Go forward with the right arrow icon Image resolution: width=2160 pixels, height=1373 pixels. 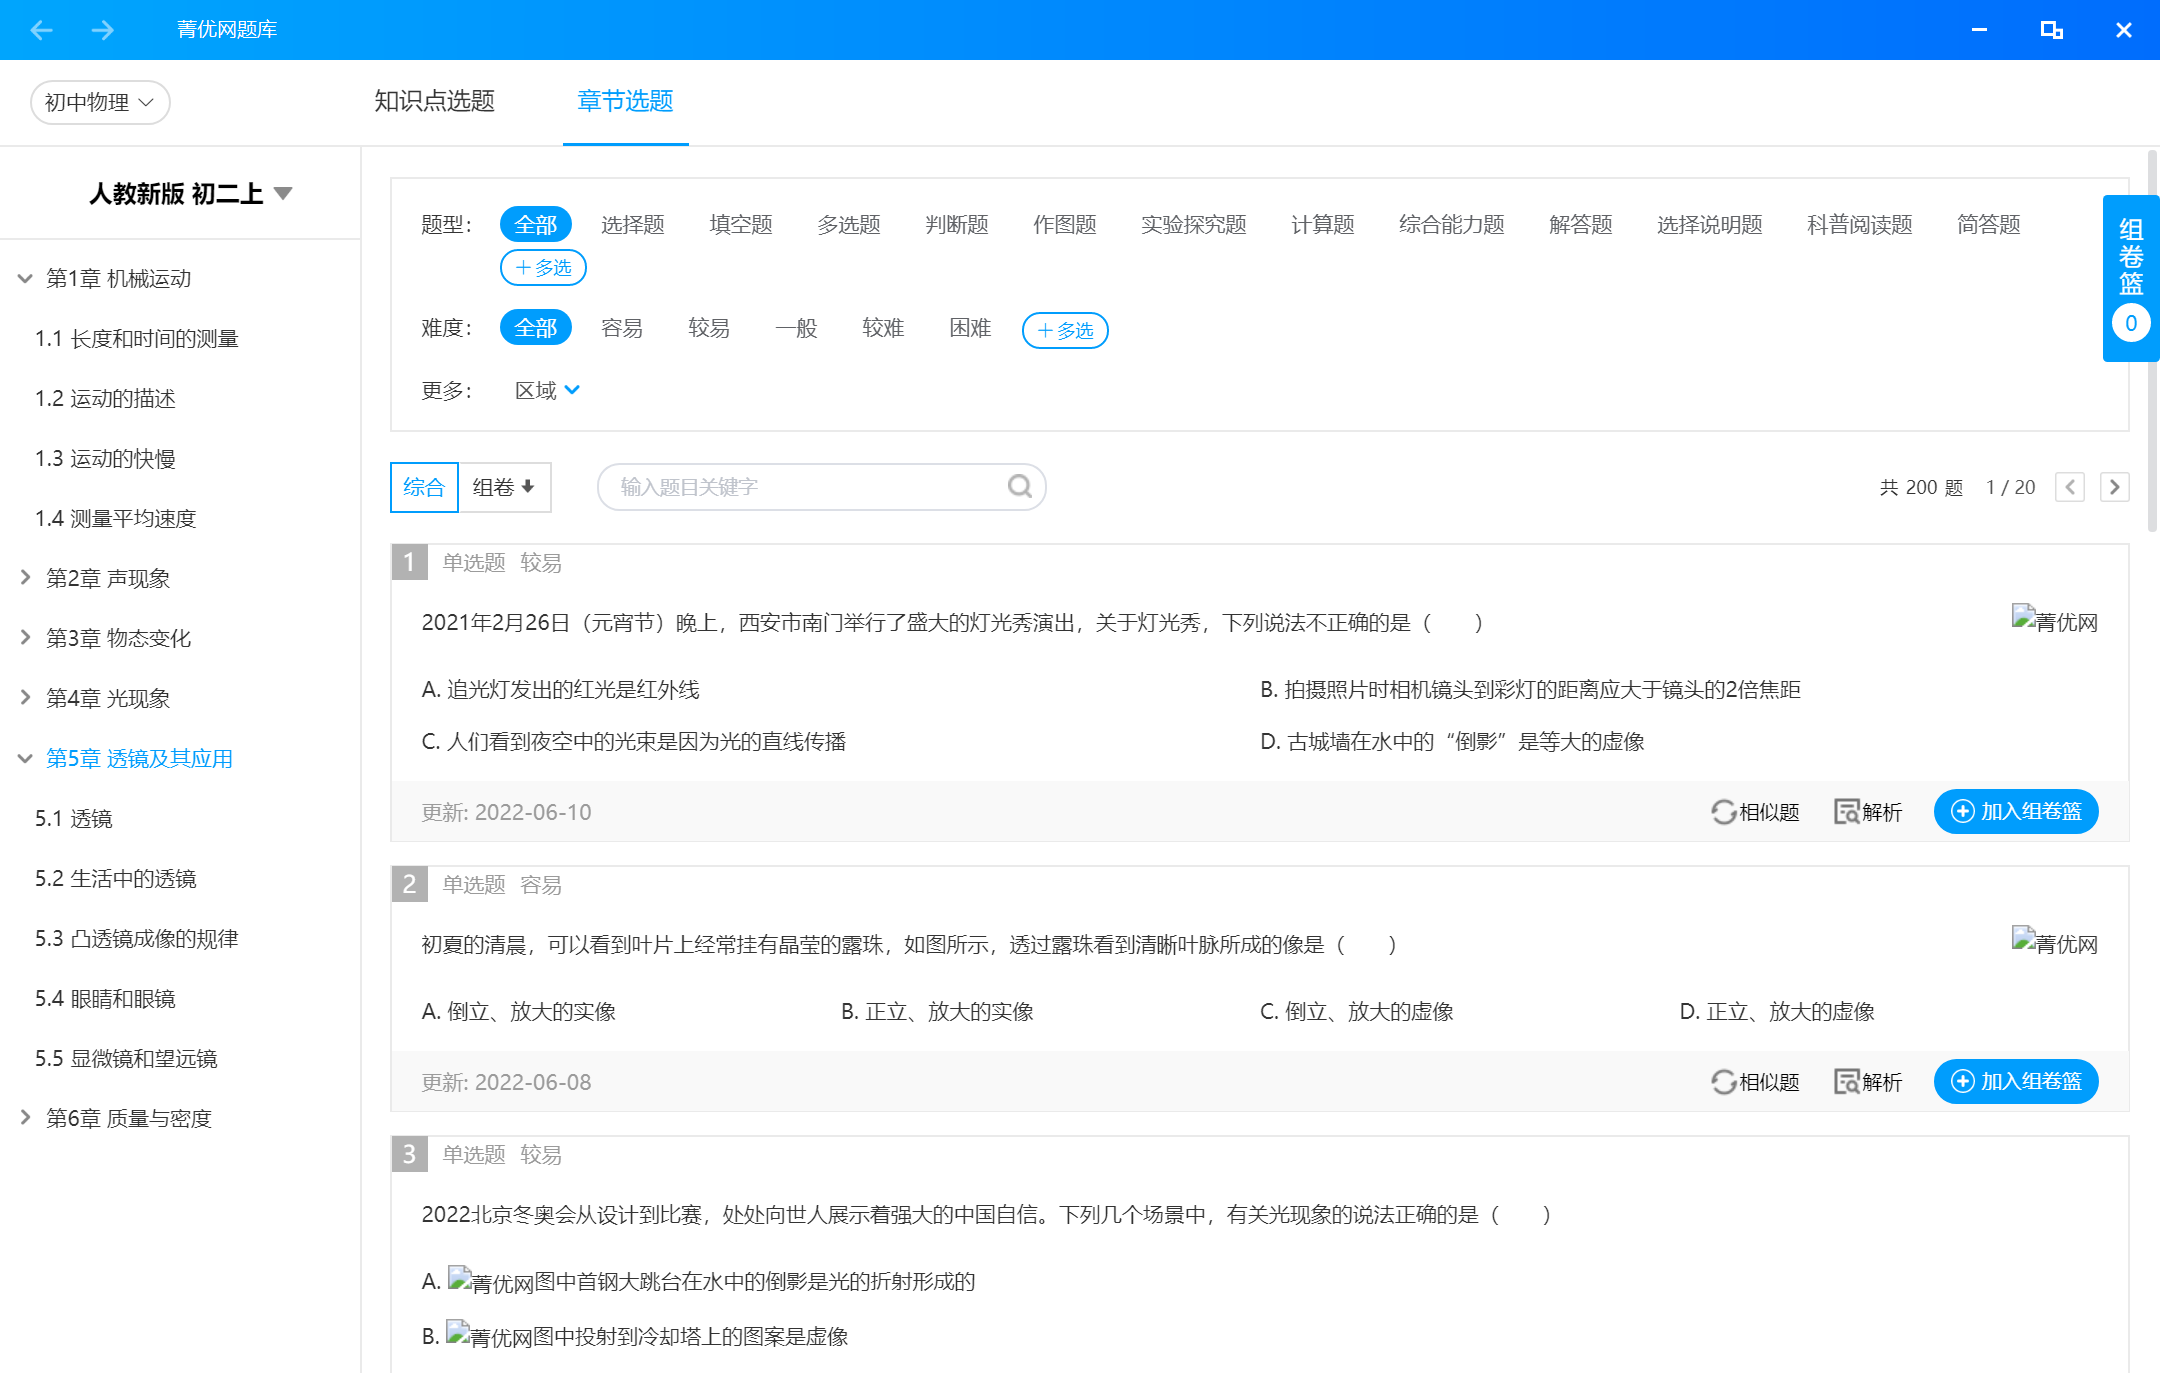point(102,30)
